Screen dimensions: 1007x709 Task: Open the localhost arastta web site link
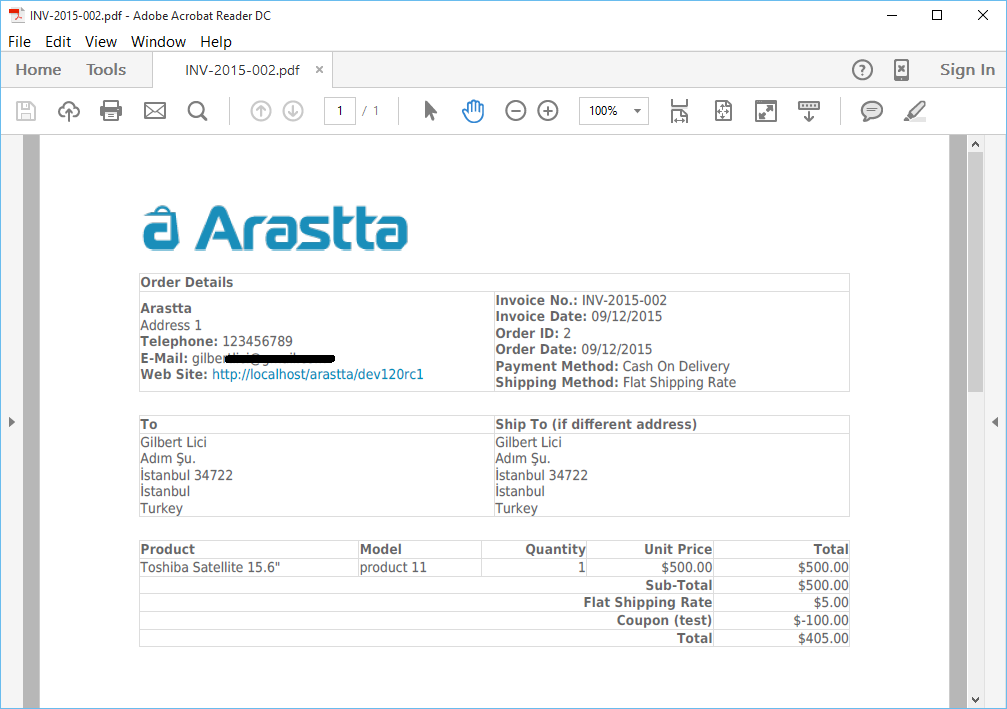[318, 374]
